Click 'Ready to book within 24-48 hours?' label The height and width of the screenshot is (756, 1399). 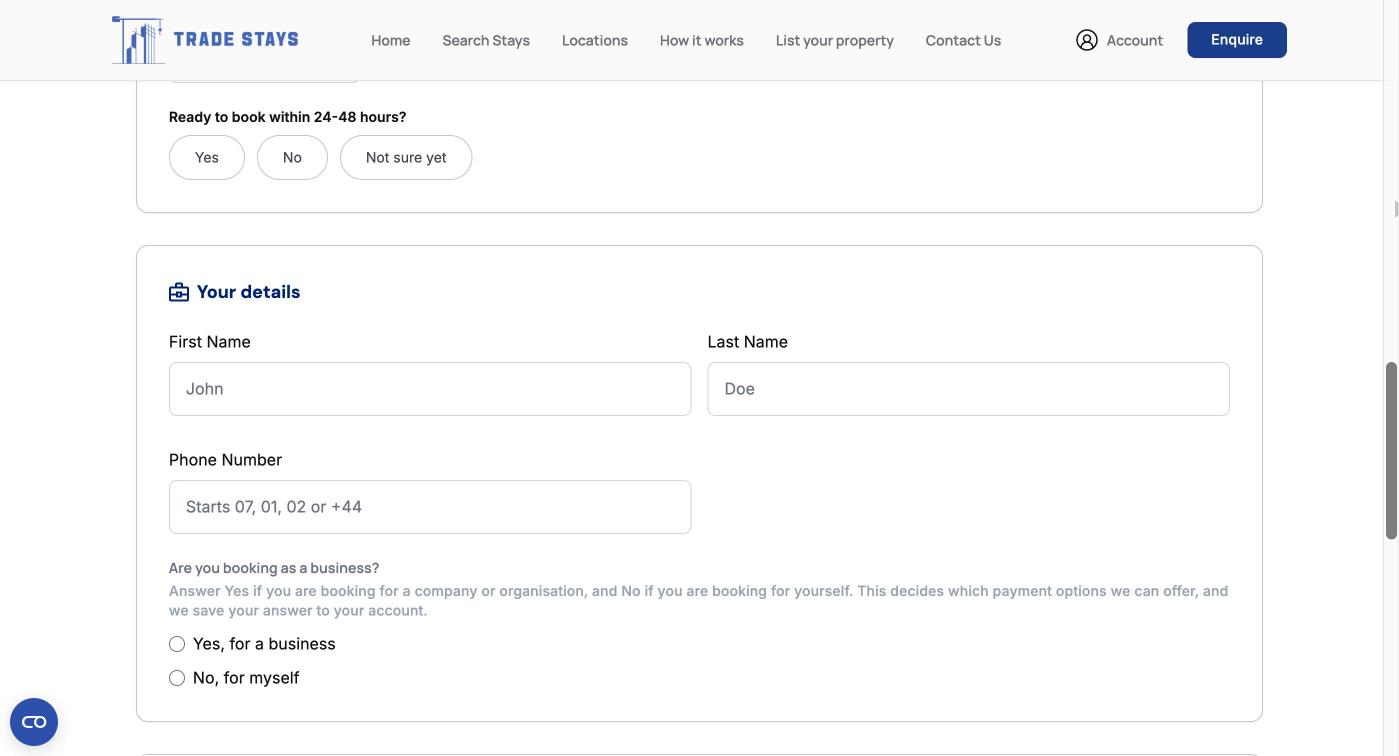click(288, 117)
